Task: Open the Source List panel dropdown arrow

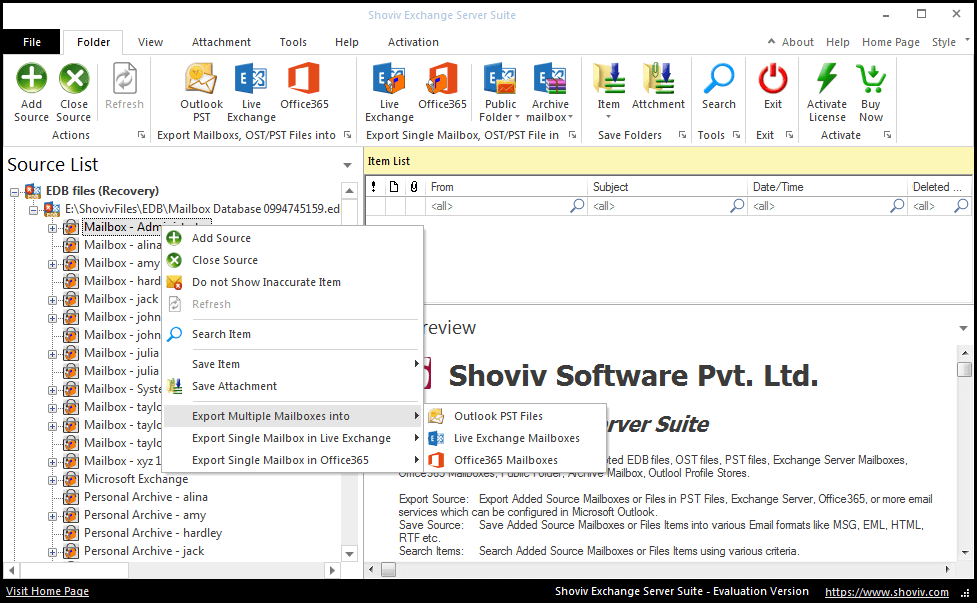Action: (347, 165)
